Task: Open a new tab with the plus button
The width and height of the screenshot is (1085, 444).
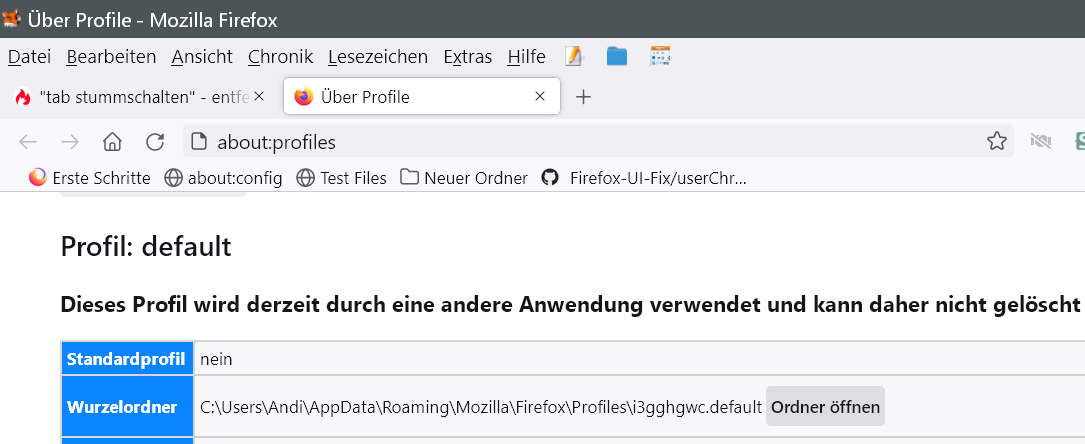Action: coord(584,97)
